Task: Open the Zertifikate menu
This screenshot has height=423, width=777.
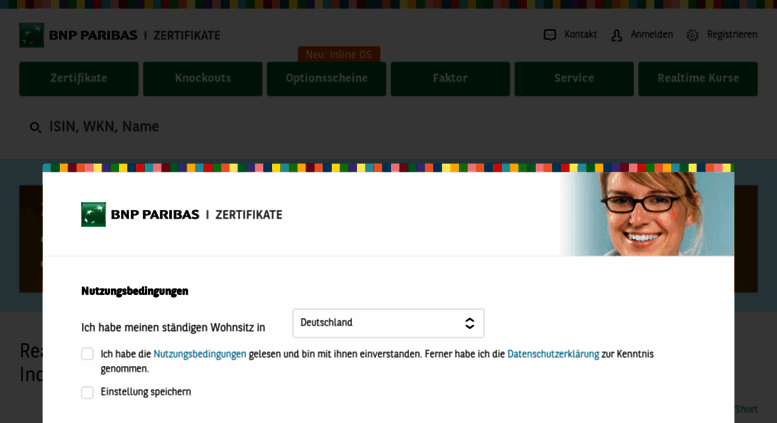Action: click(79, 79)
